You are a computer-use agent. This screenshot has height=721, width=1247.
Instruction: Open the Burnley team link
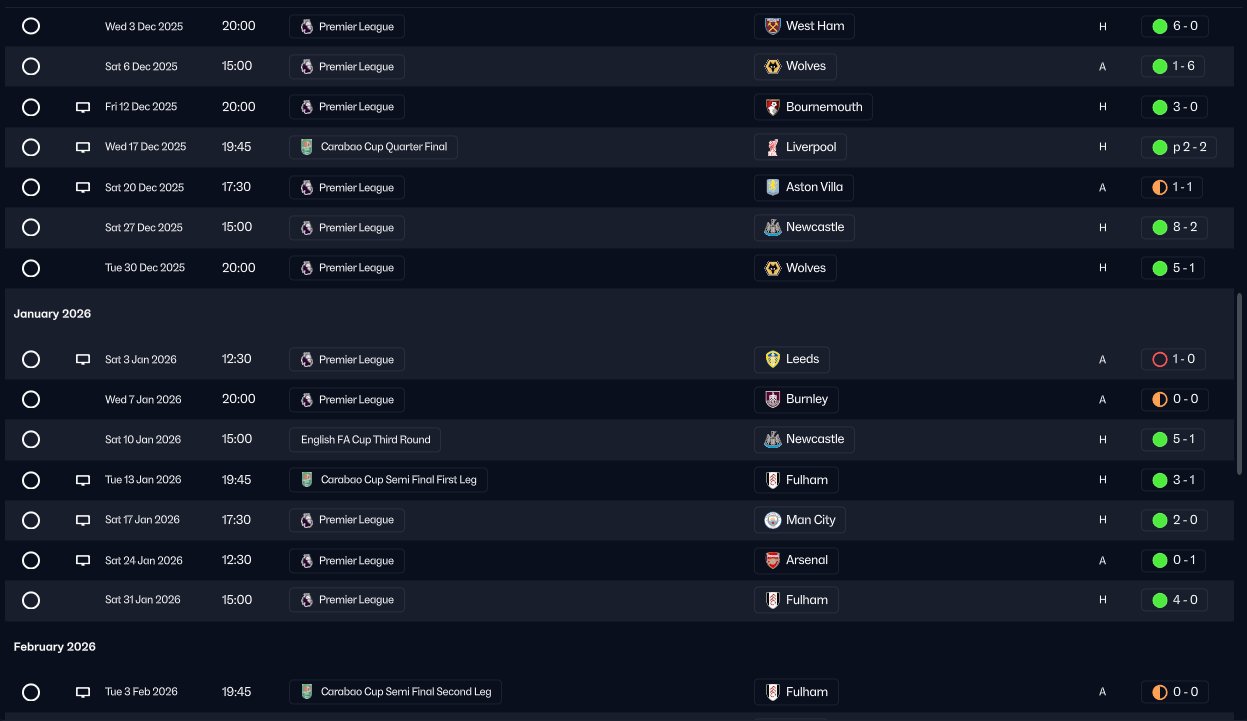pyautogui.click(x=796, y=399)
